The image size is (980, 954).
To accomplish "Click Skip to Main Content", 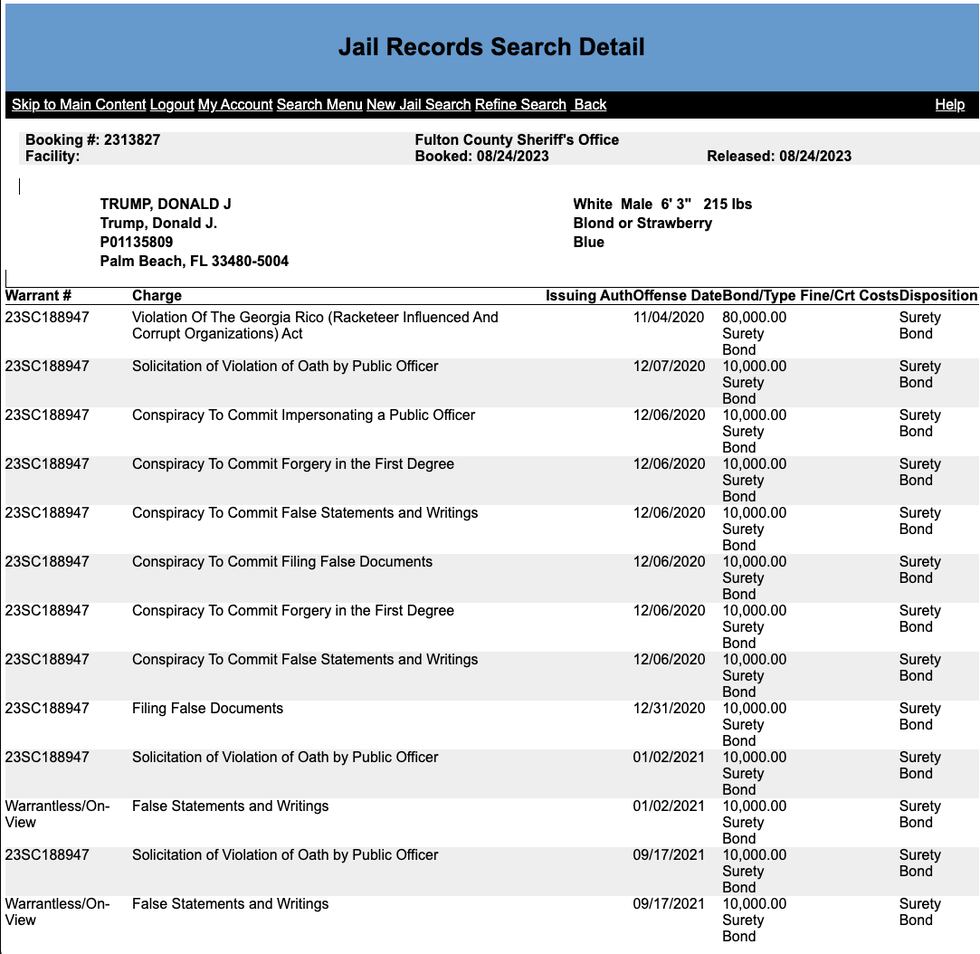I will (x=79, y=104).
